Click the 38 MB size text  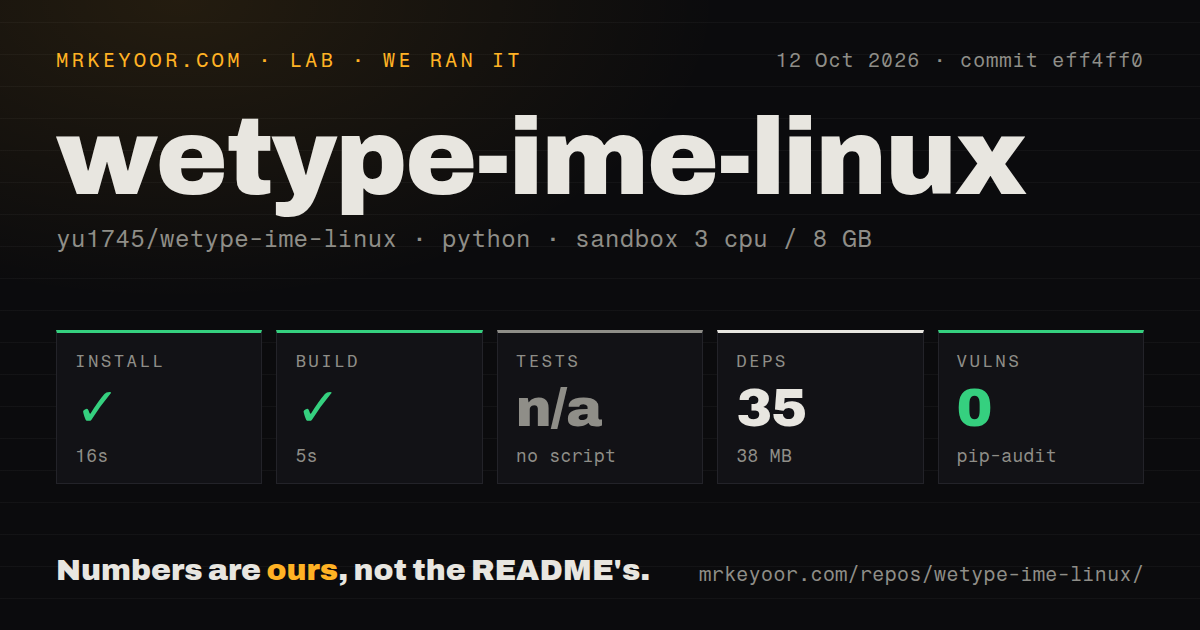(x=764, y=456)
